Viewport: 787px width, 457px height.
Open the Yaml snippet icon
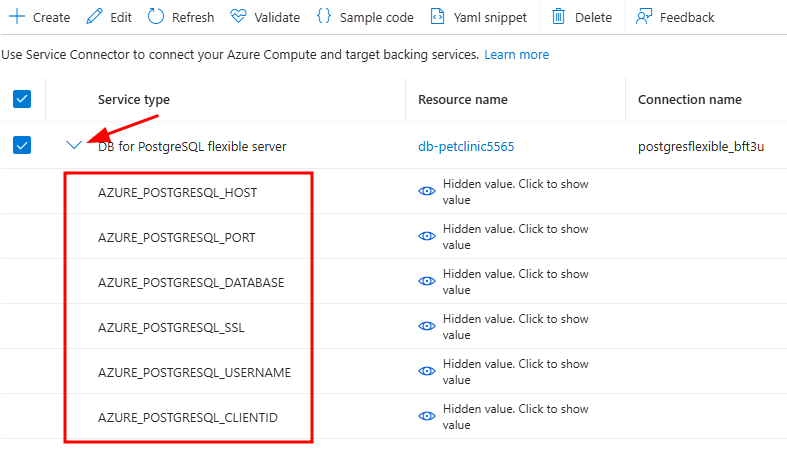[437, 17]
